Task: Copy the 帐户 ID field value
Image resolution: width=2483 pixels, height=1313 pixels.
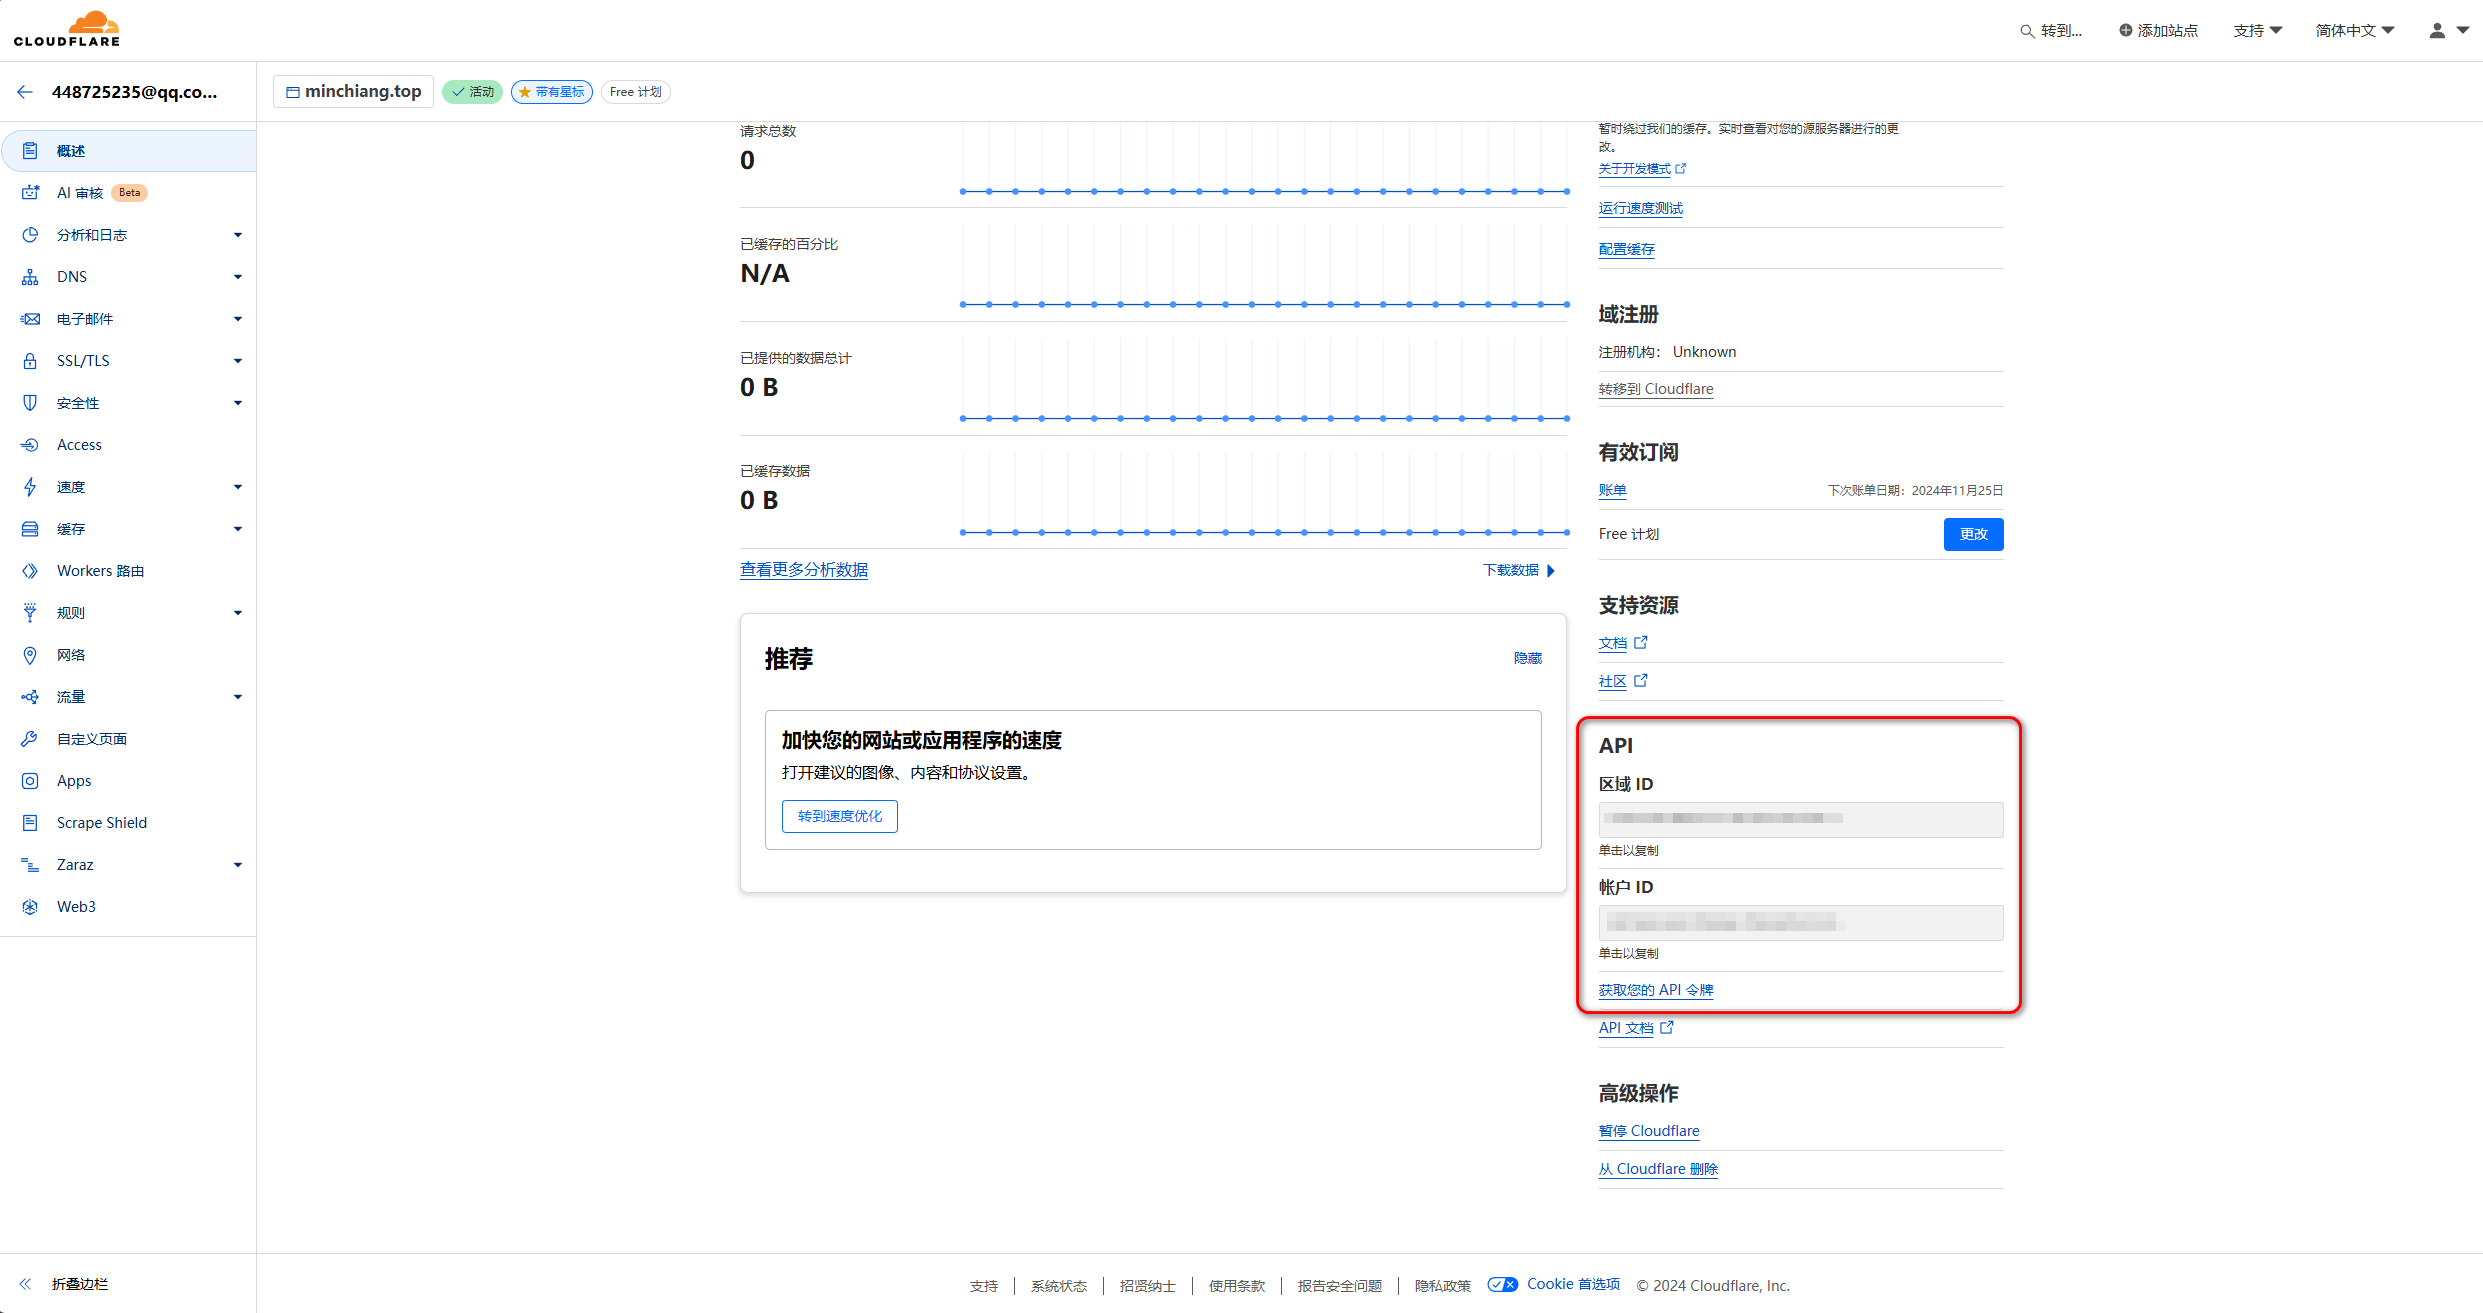Action: click(1800, 922)
